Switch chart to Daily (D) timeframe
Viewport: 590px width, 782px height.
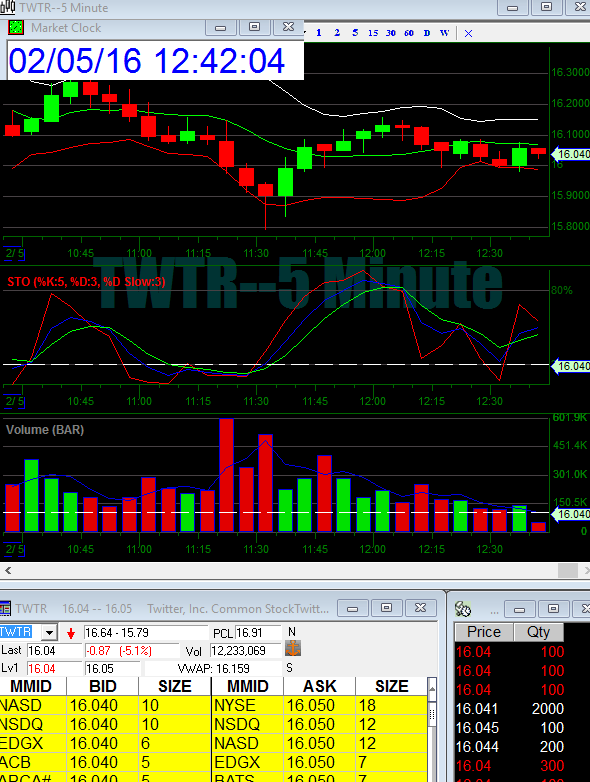coord(427,33)
